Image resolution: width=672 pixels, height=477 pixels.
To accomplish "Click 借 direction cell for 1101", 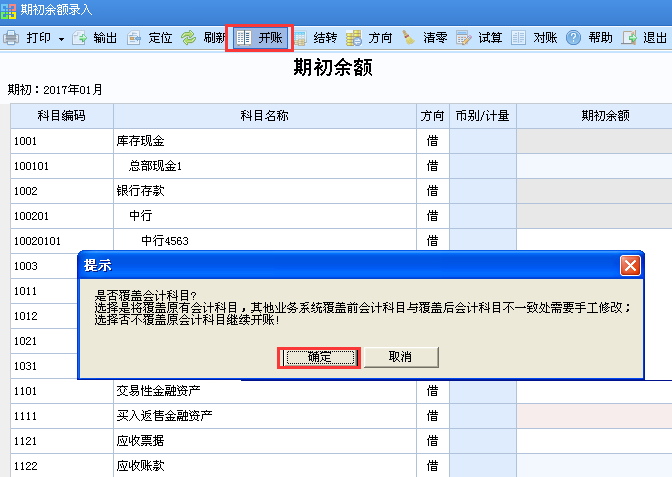I will point(432,391).
